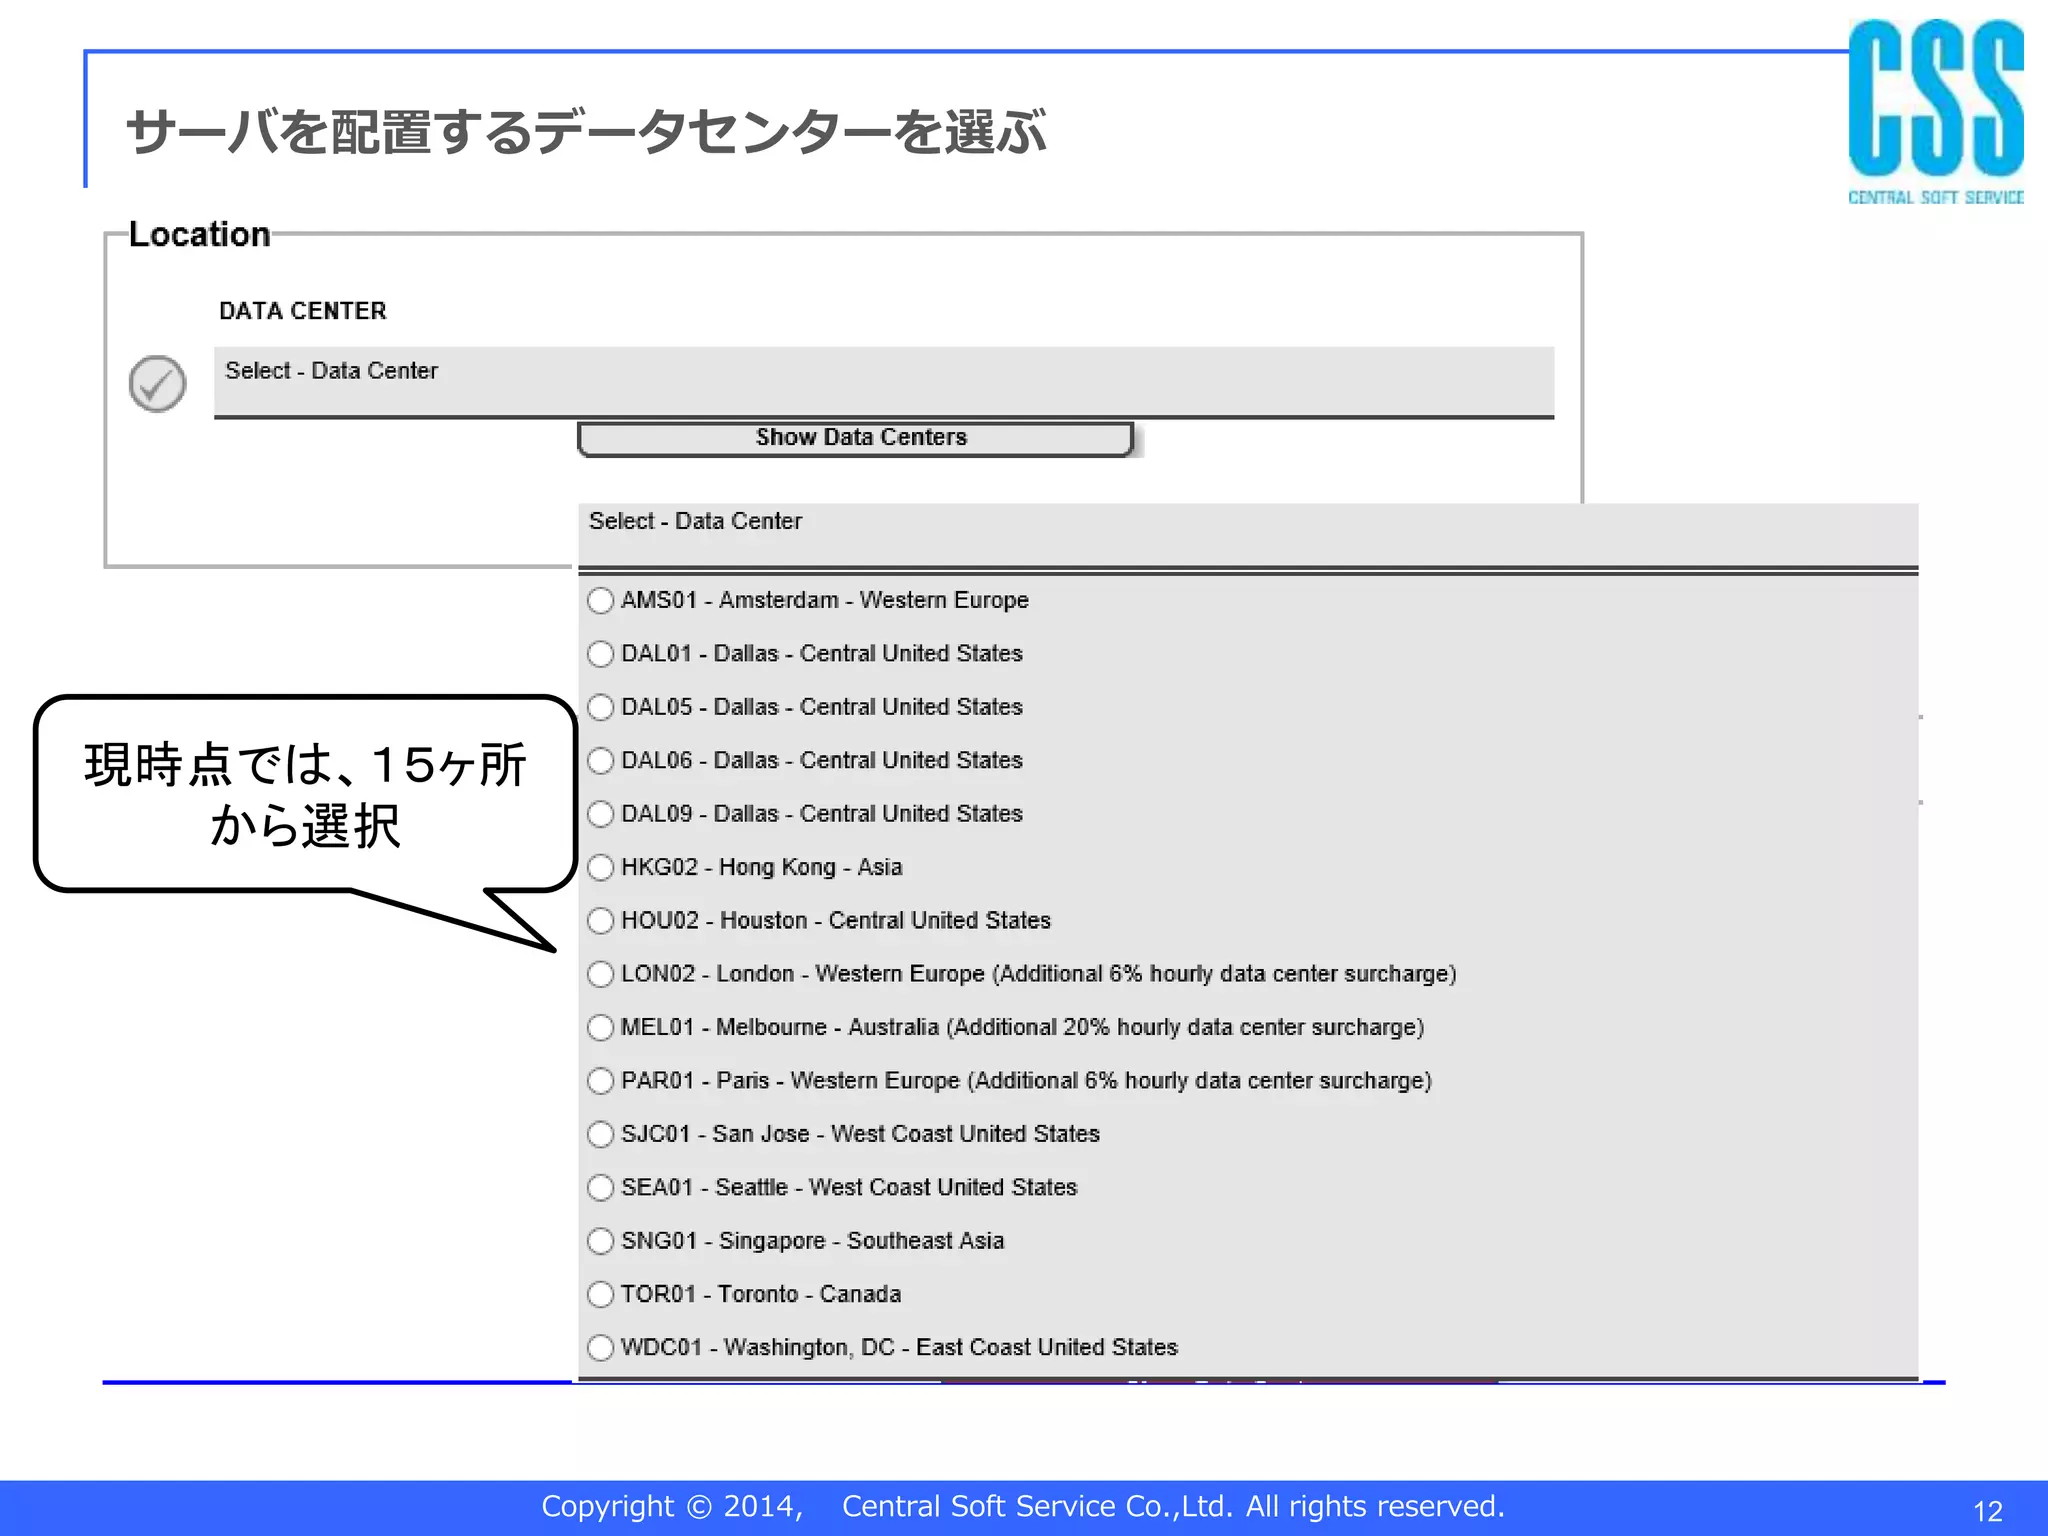Select the PAR01 Paris radio button
The image size is (2048, 1536).
[x=600, y=1081]
